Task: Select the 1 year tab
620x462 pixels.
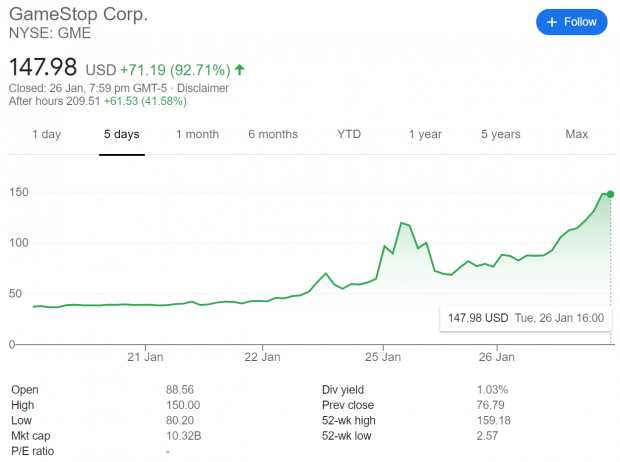Action: pos(425,134)
